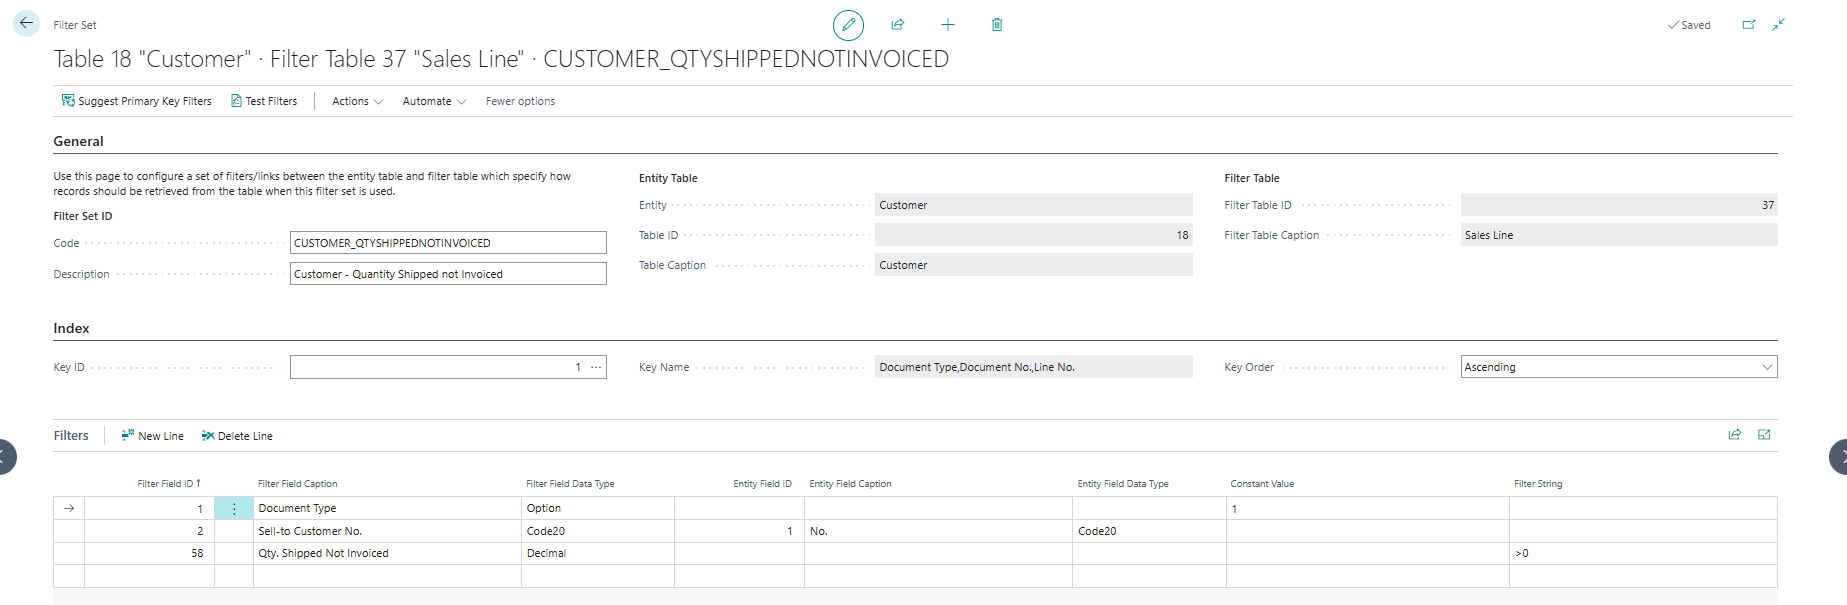Expand the Automate menu
Image resolution: width=1847 pixels, height=605 pixels.
coord(434,101)
